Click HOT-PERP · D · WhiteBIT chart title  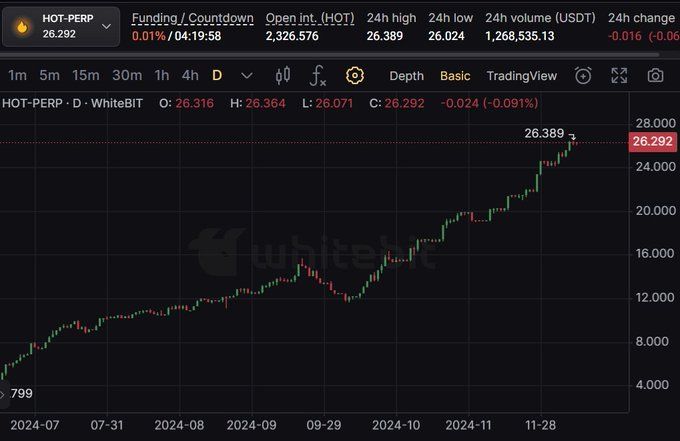(72, 103)
